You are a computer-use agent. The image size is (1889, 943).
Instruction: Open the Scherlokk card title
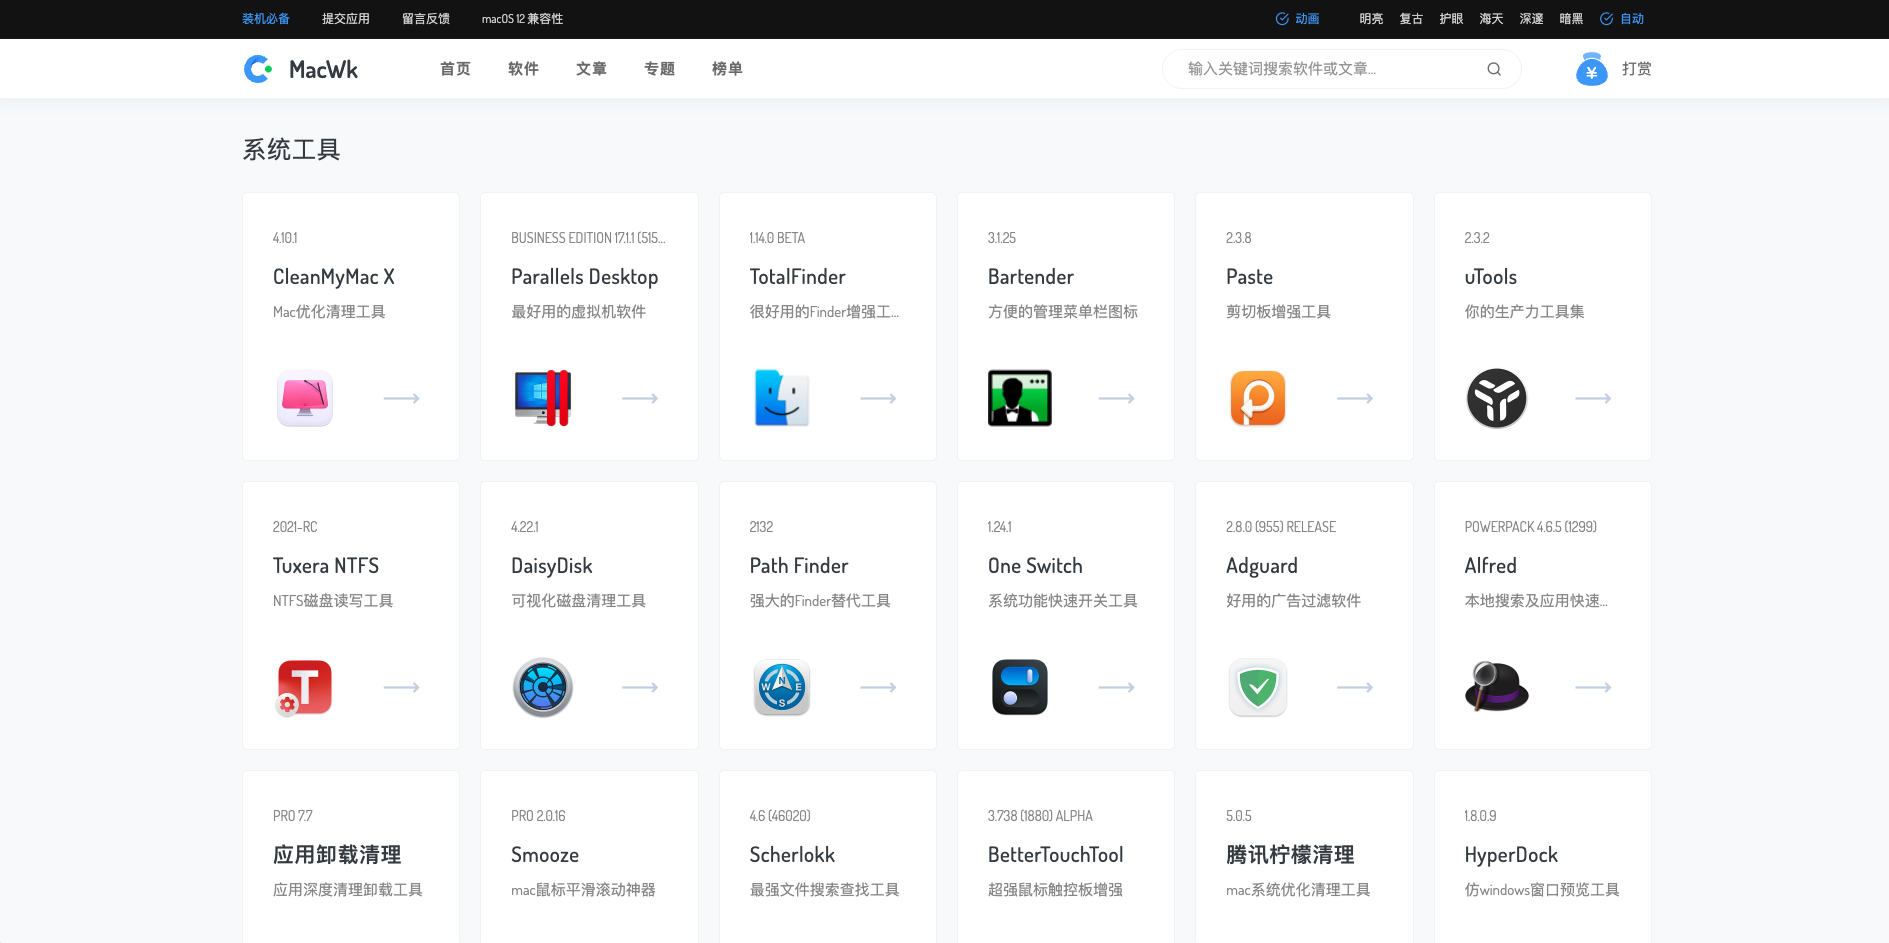pos(792,855)
